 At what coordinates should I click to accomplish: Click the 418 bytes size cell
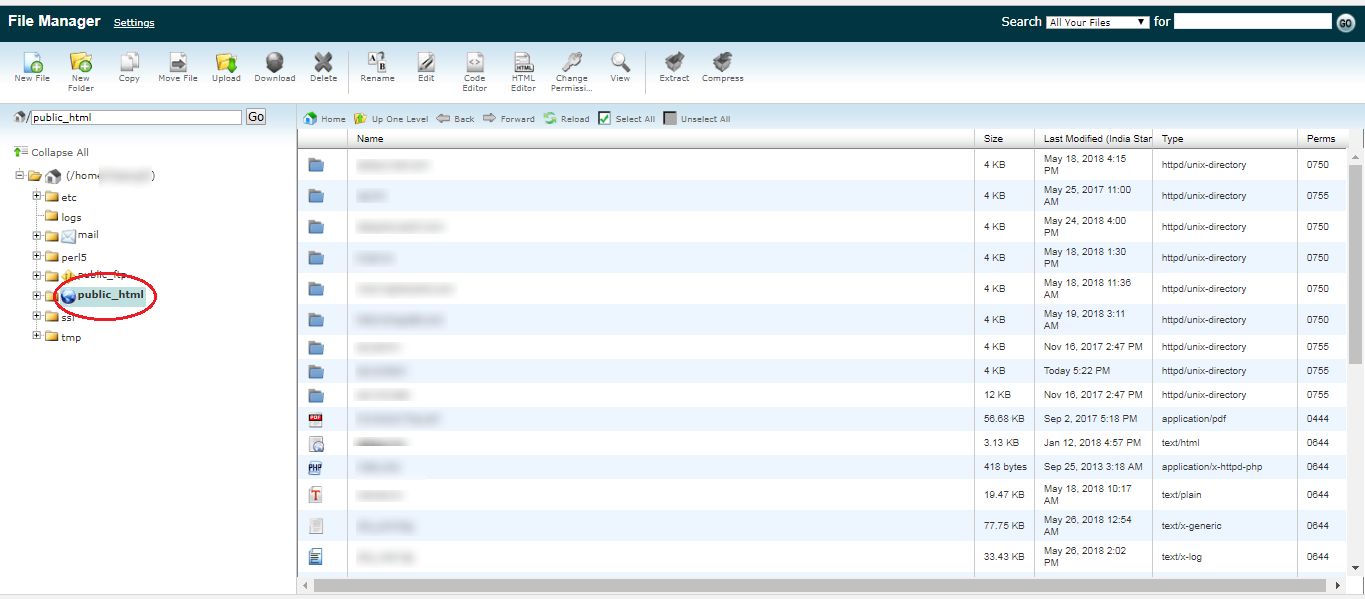coord(1005,467)
